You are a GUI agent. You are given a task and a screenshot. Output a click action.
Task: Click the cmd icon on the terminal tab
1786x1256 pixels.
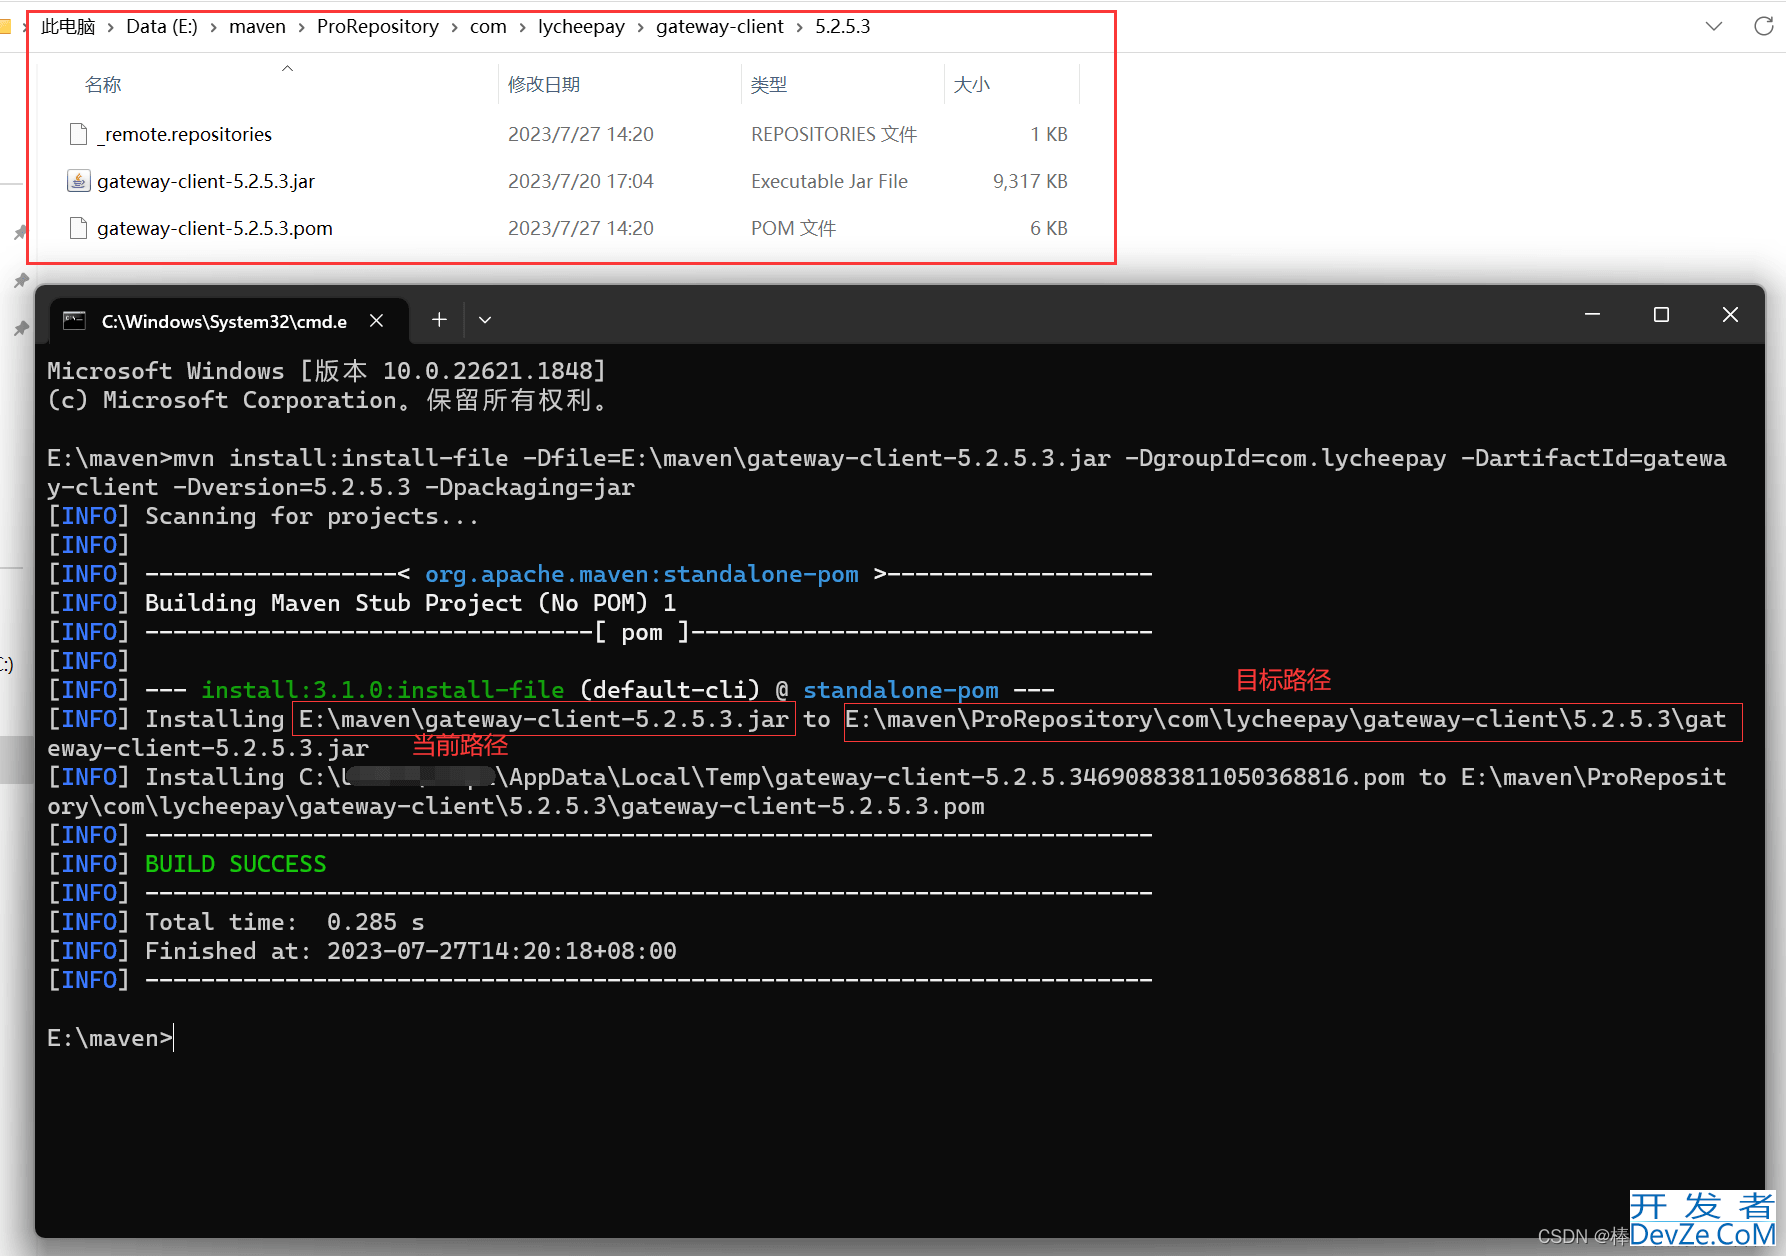pyautogui.click(x=74, y=320)
